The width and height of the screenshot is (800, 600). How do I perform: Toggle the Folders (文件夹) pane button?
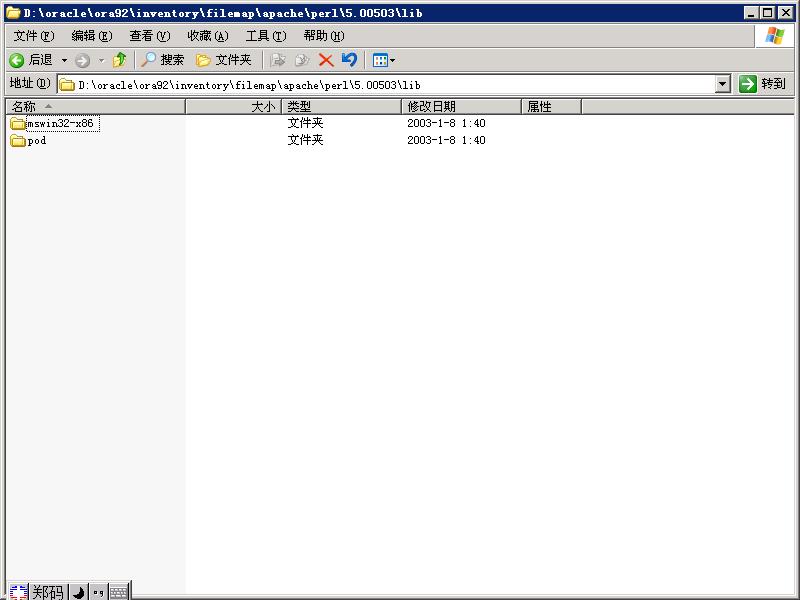(223, 60)
